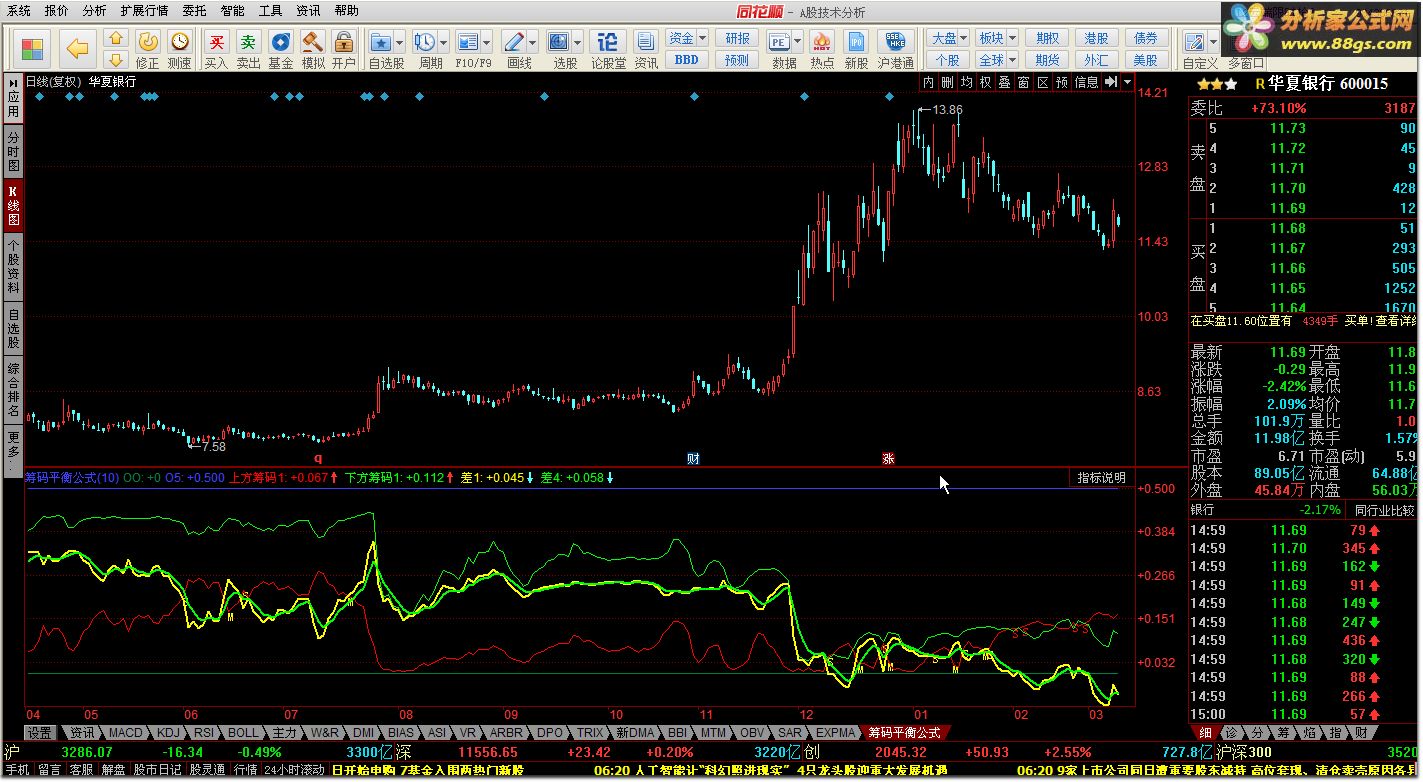Toggle the 内 chart overlay button
This screenshot has width=1423, height=782.
click(929, 82)
